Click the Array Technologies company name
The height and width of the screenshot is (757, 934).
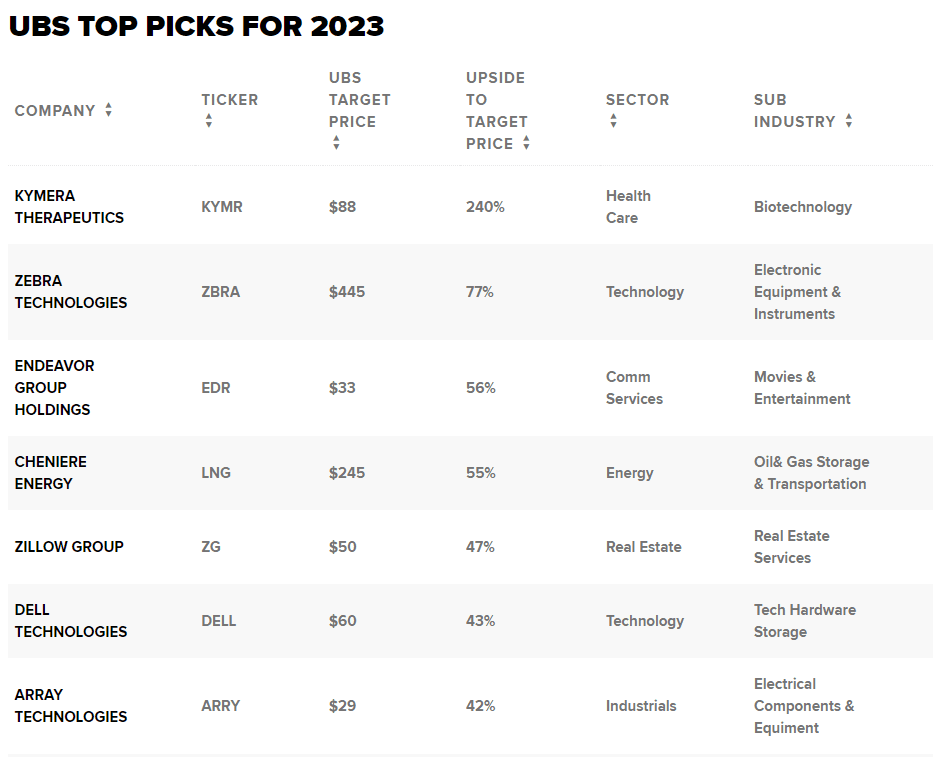(71, 706)
